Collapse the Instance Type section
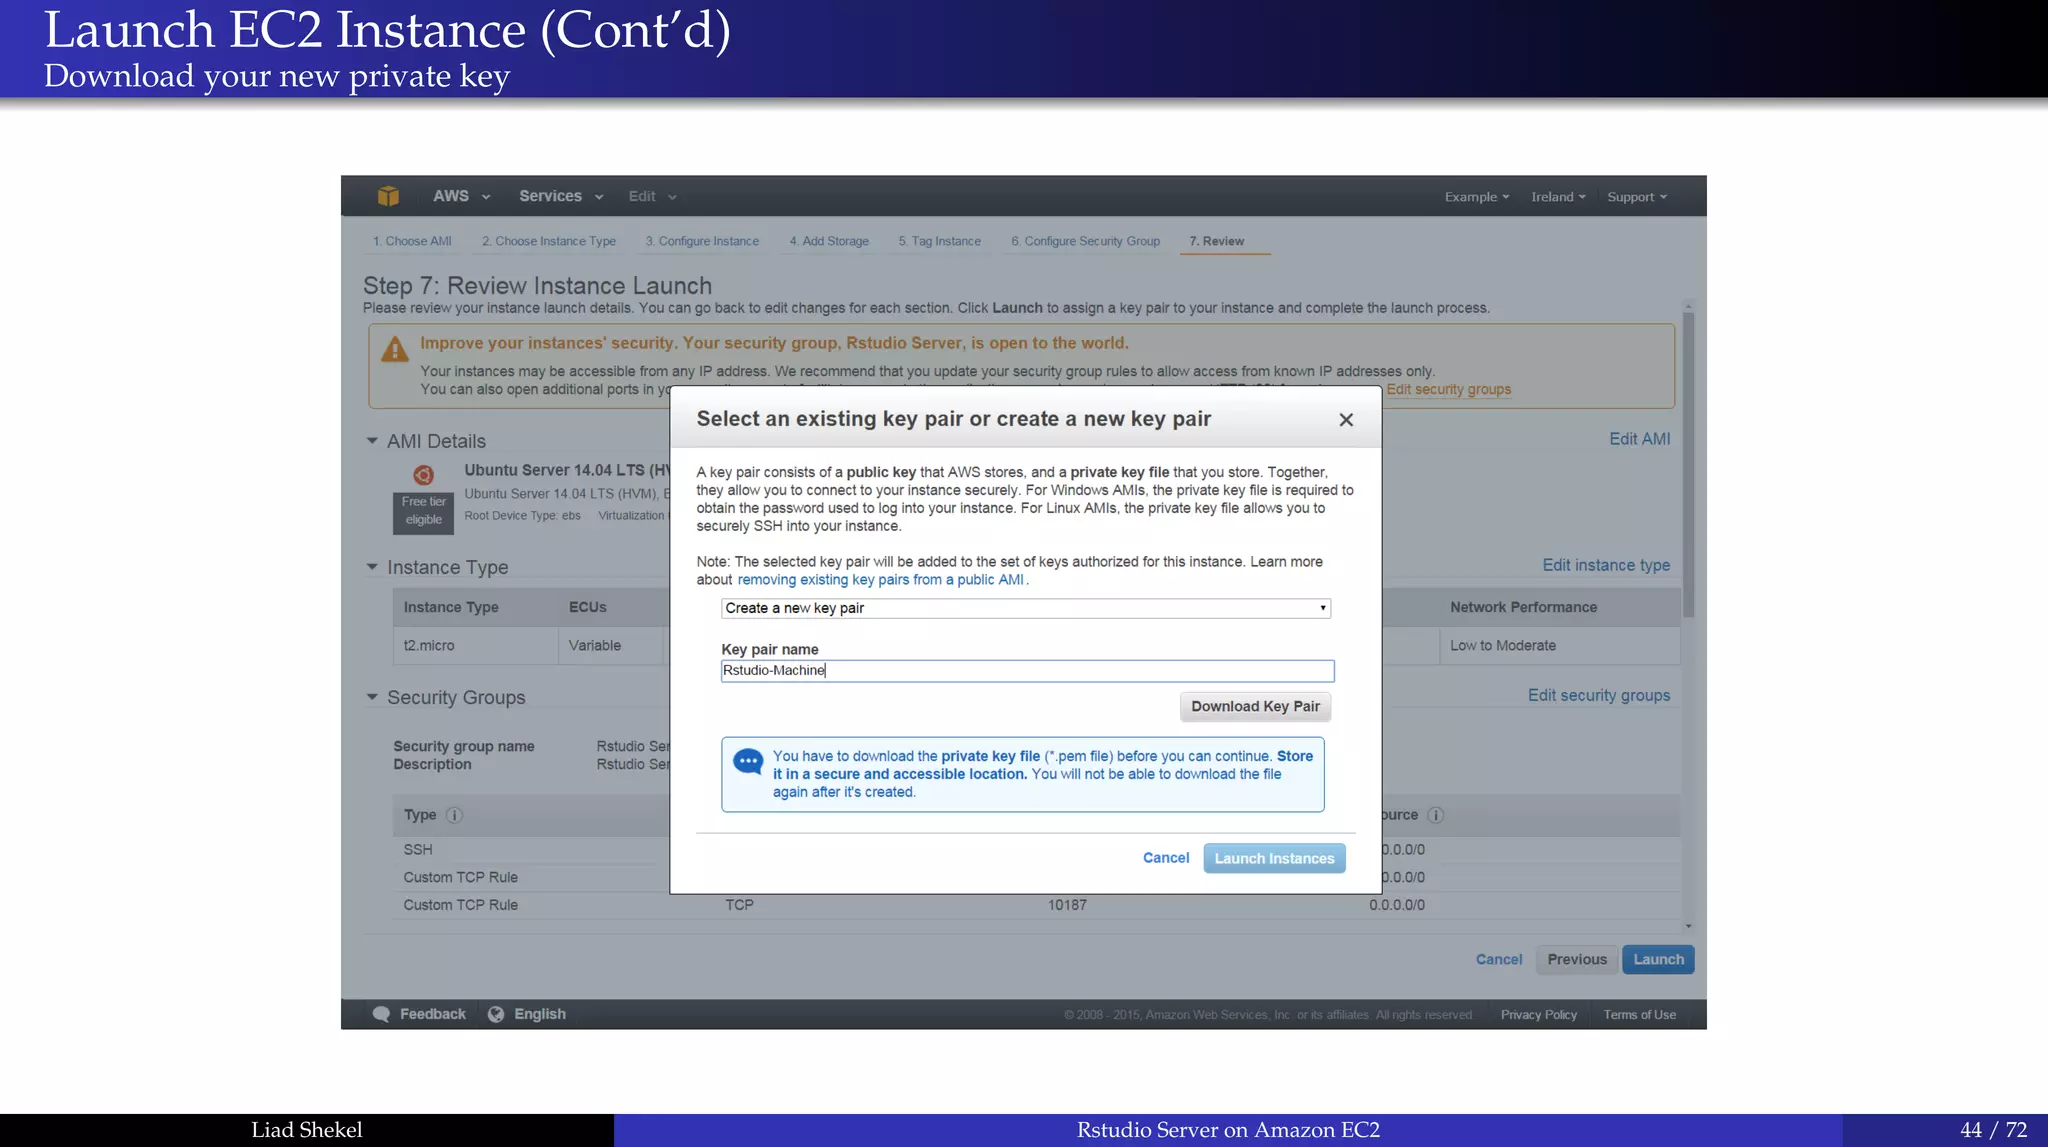This screenshot has height=1147, width=2048. [372, 567]
